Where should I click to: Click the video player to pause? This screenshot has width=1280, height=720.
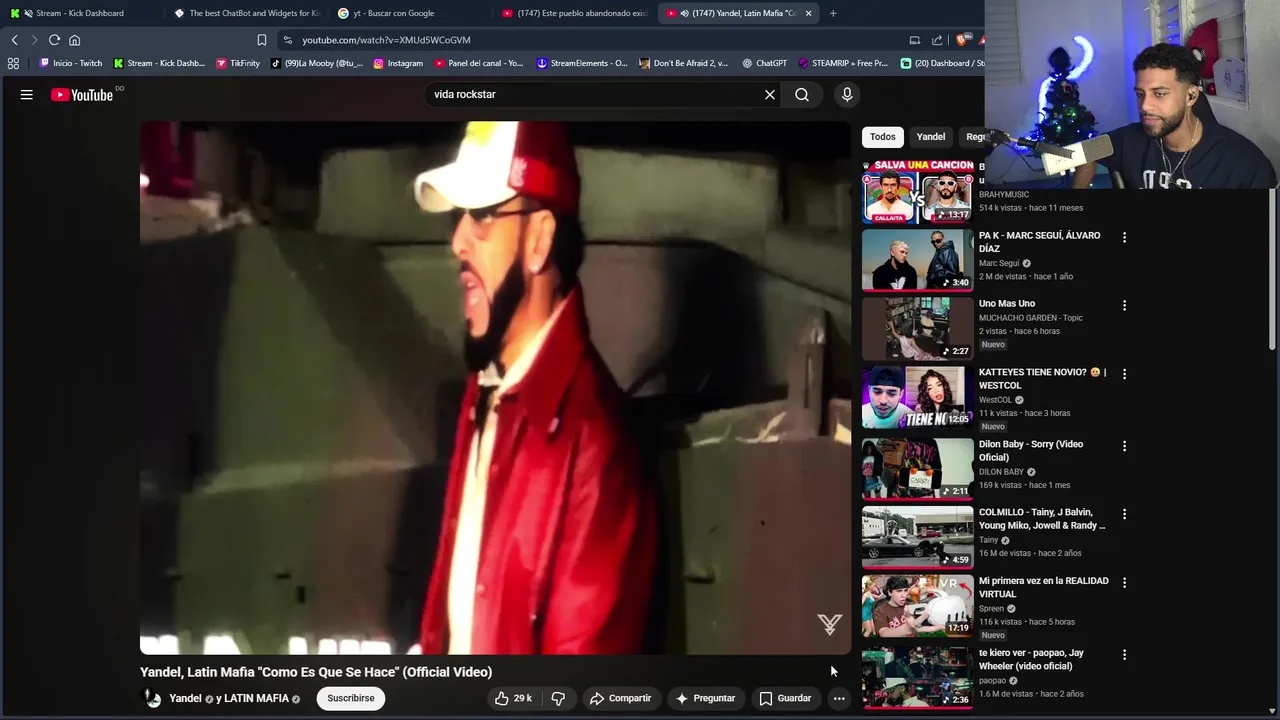coord(495,388)
